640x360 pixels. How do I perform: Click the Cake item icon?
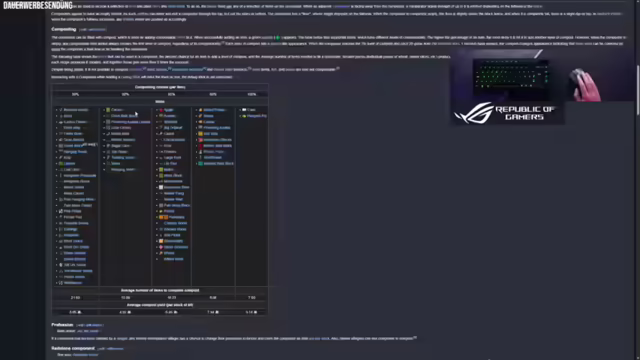[x=244, y=110]
